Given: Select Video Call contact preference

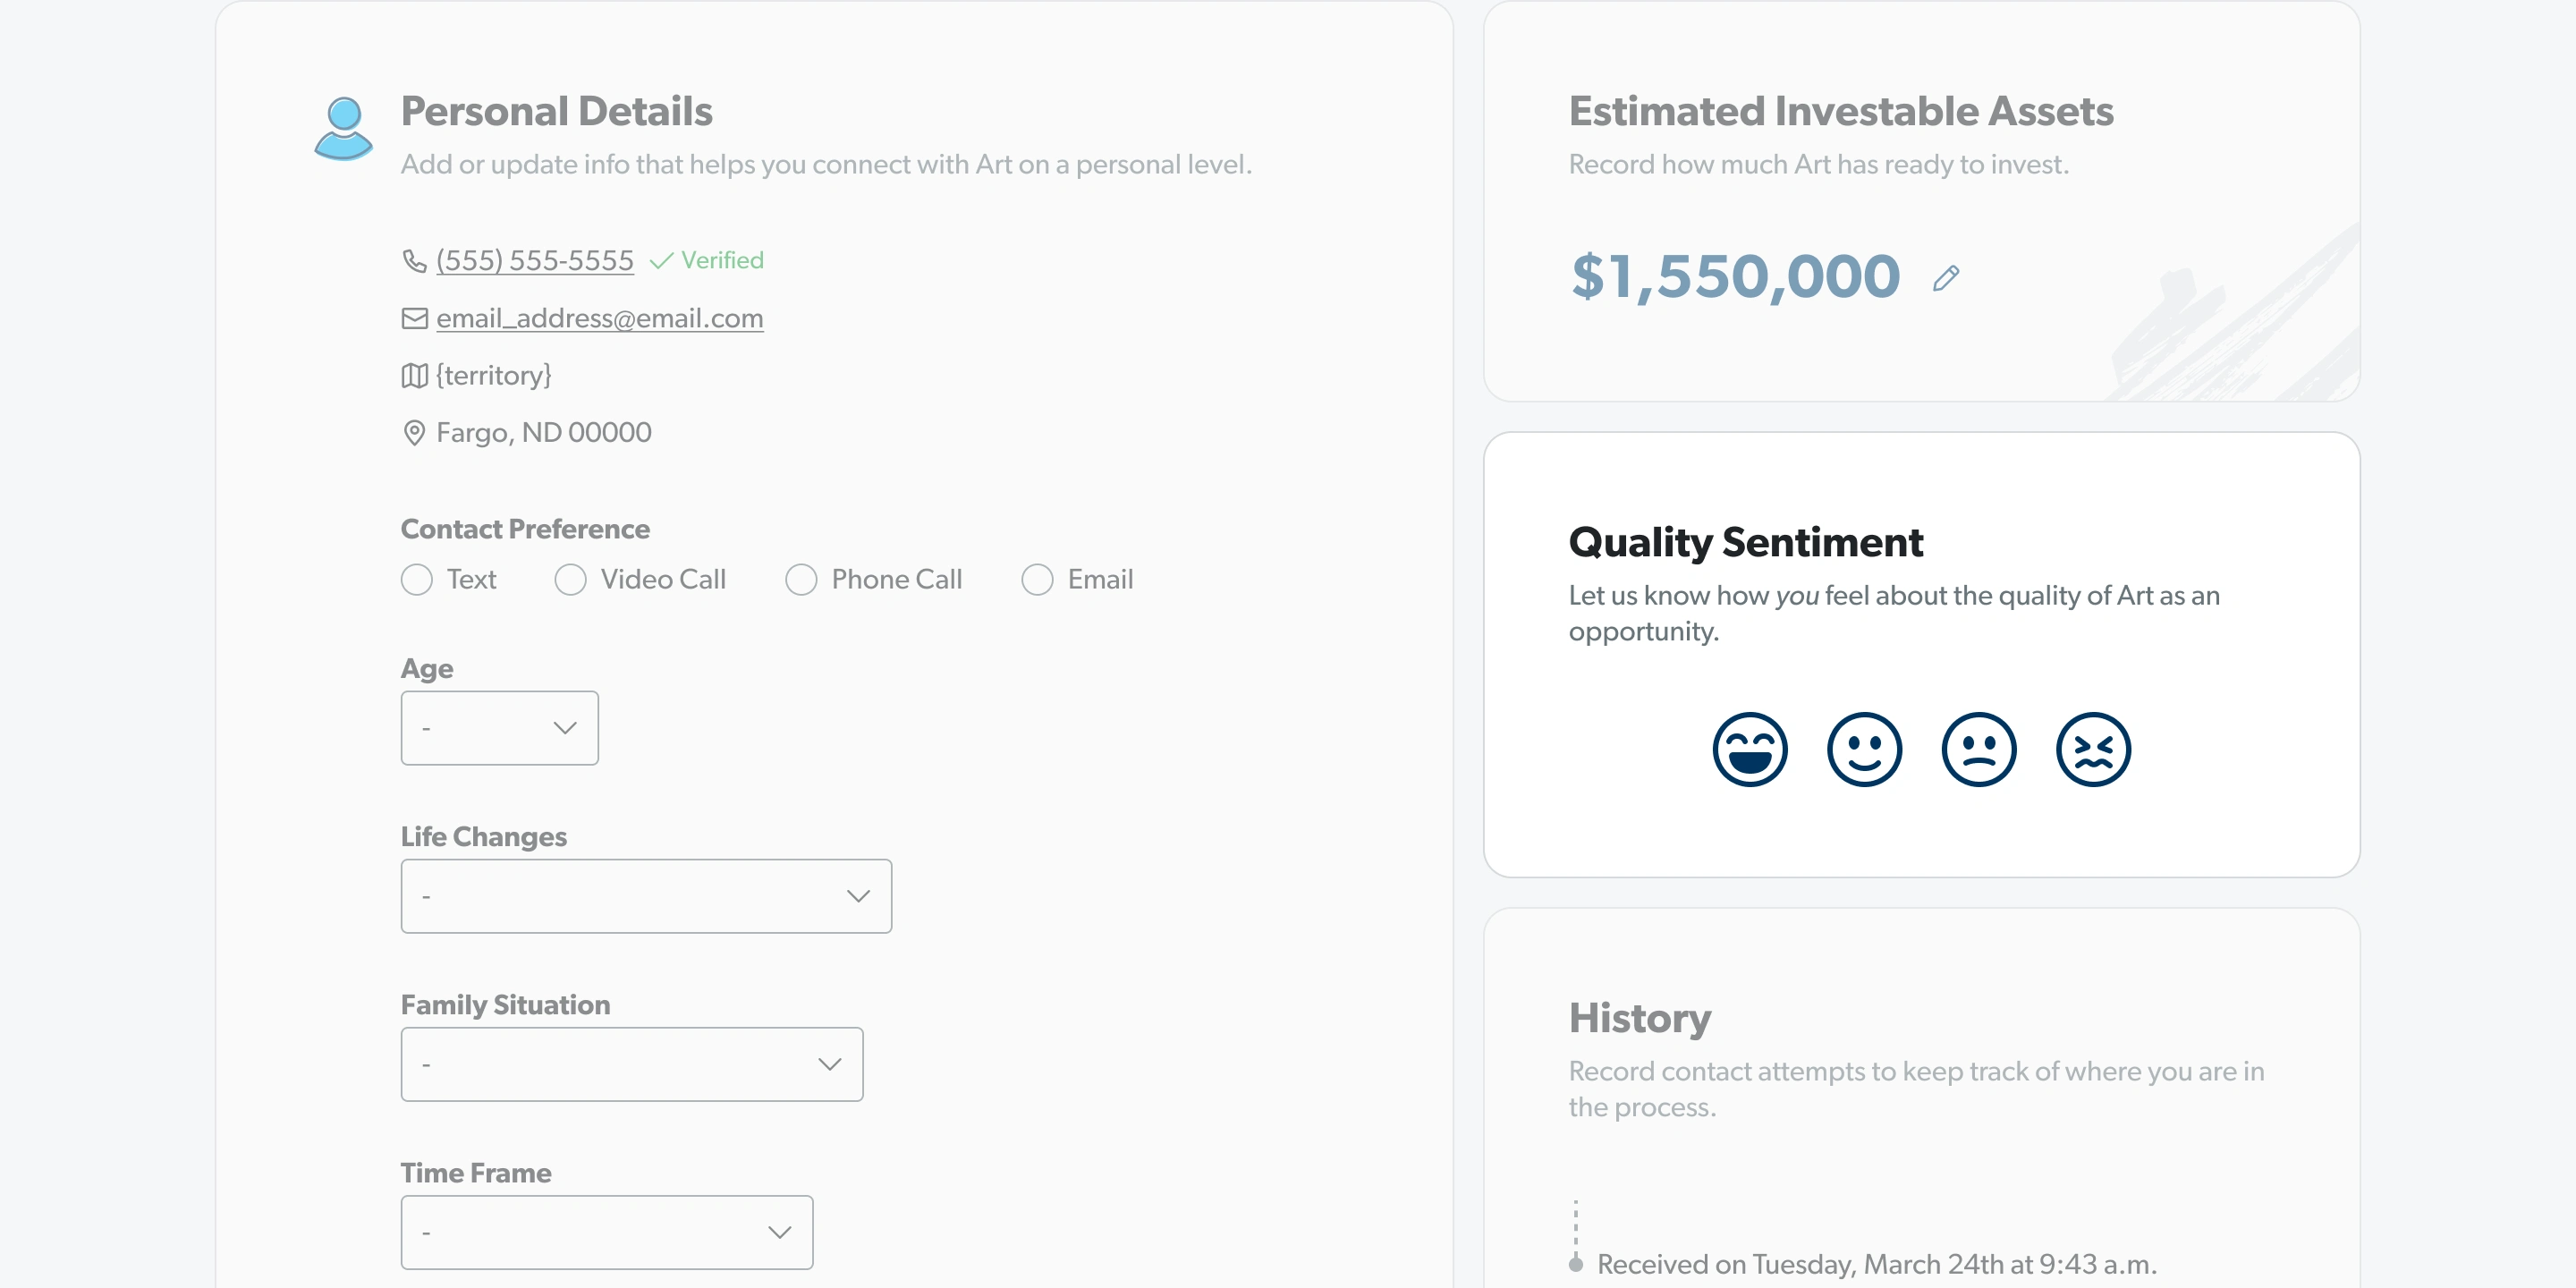Looking at the screenshot, I should [570, 580].
